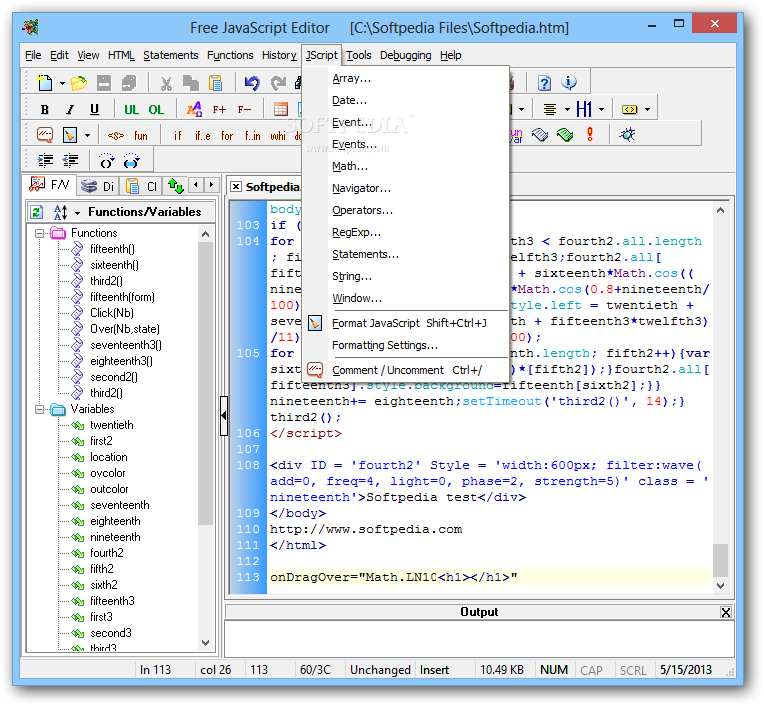This screenshot has width=764, height=706.
Task: Click the text alignment icon
Action: pyautogui.click(x=550, y=110)
